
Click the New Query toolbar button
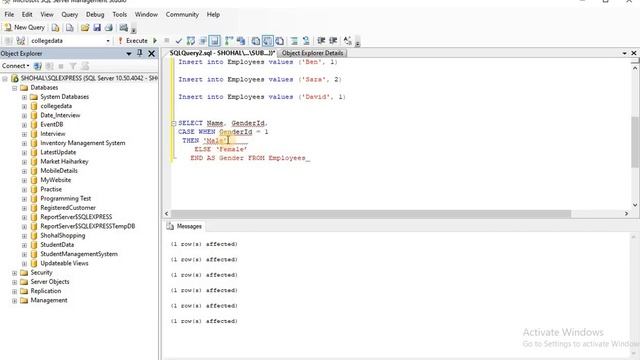24,27
